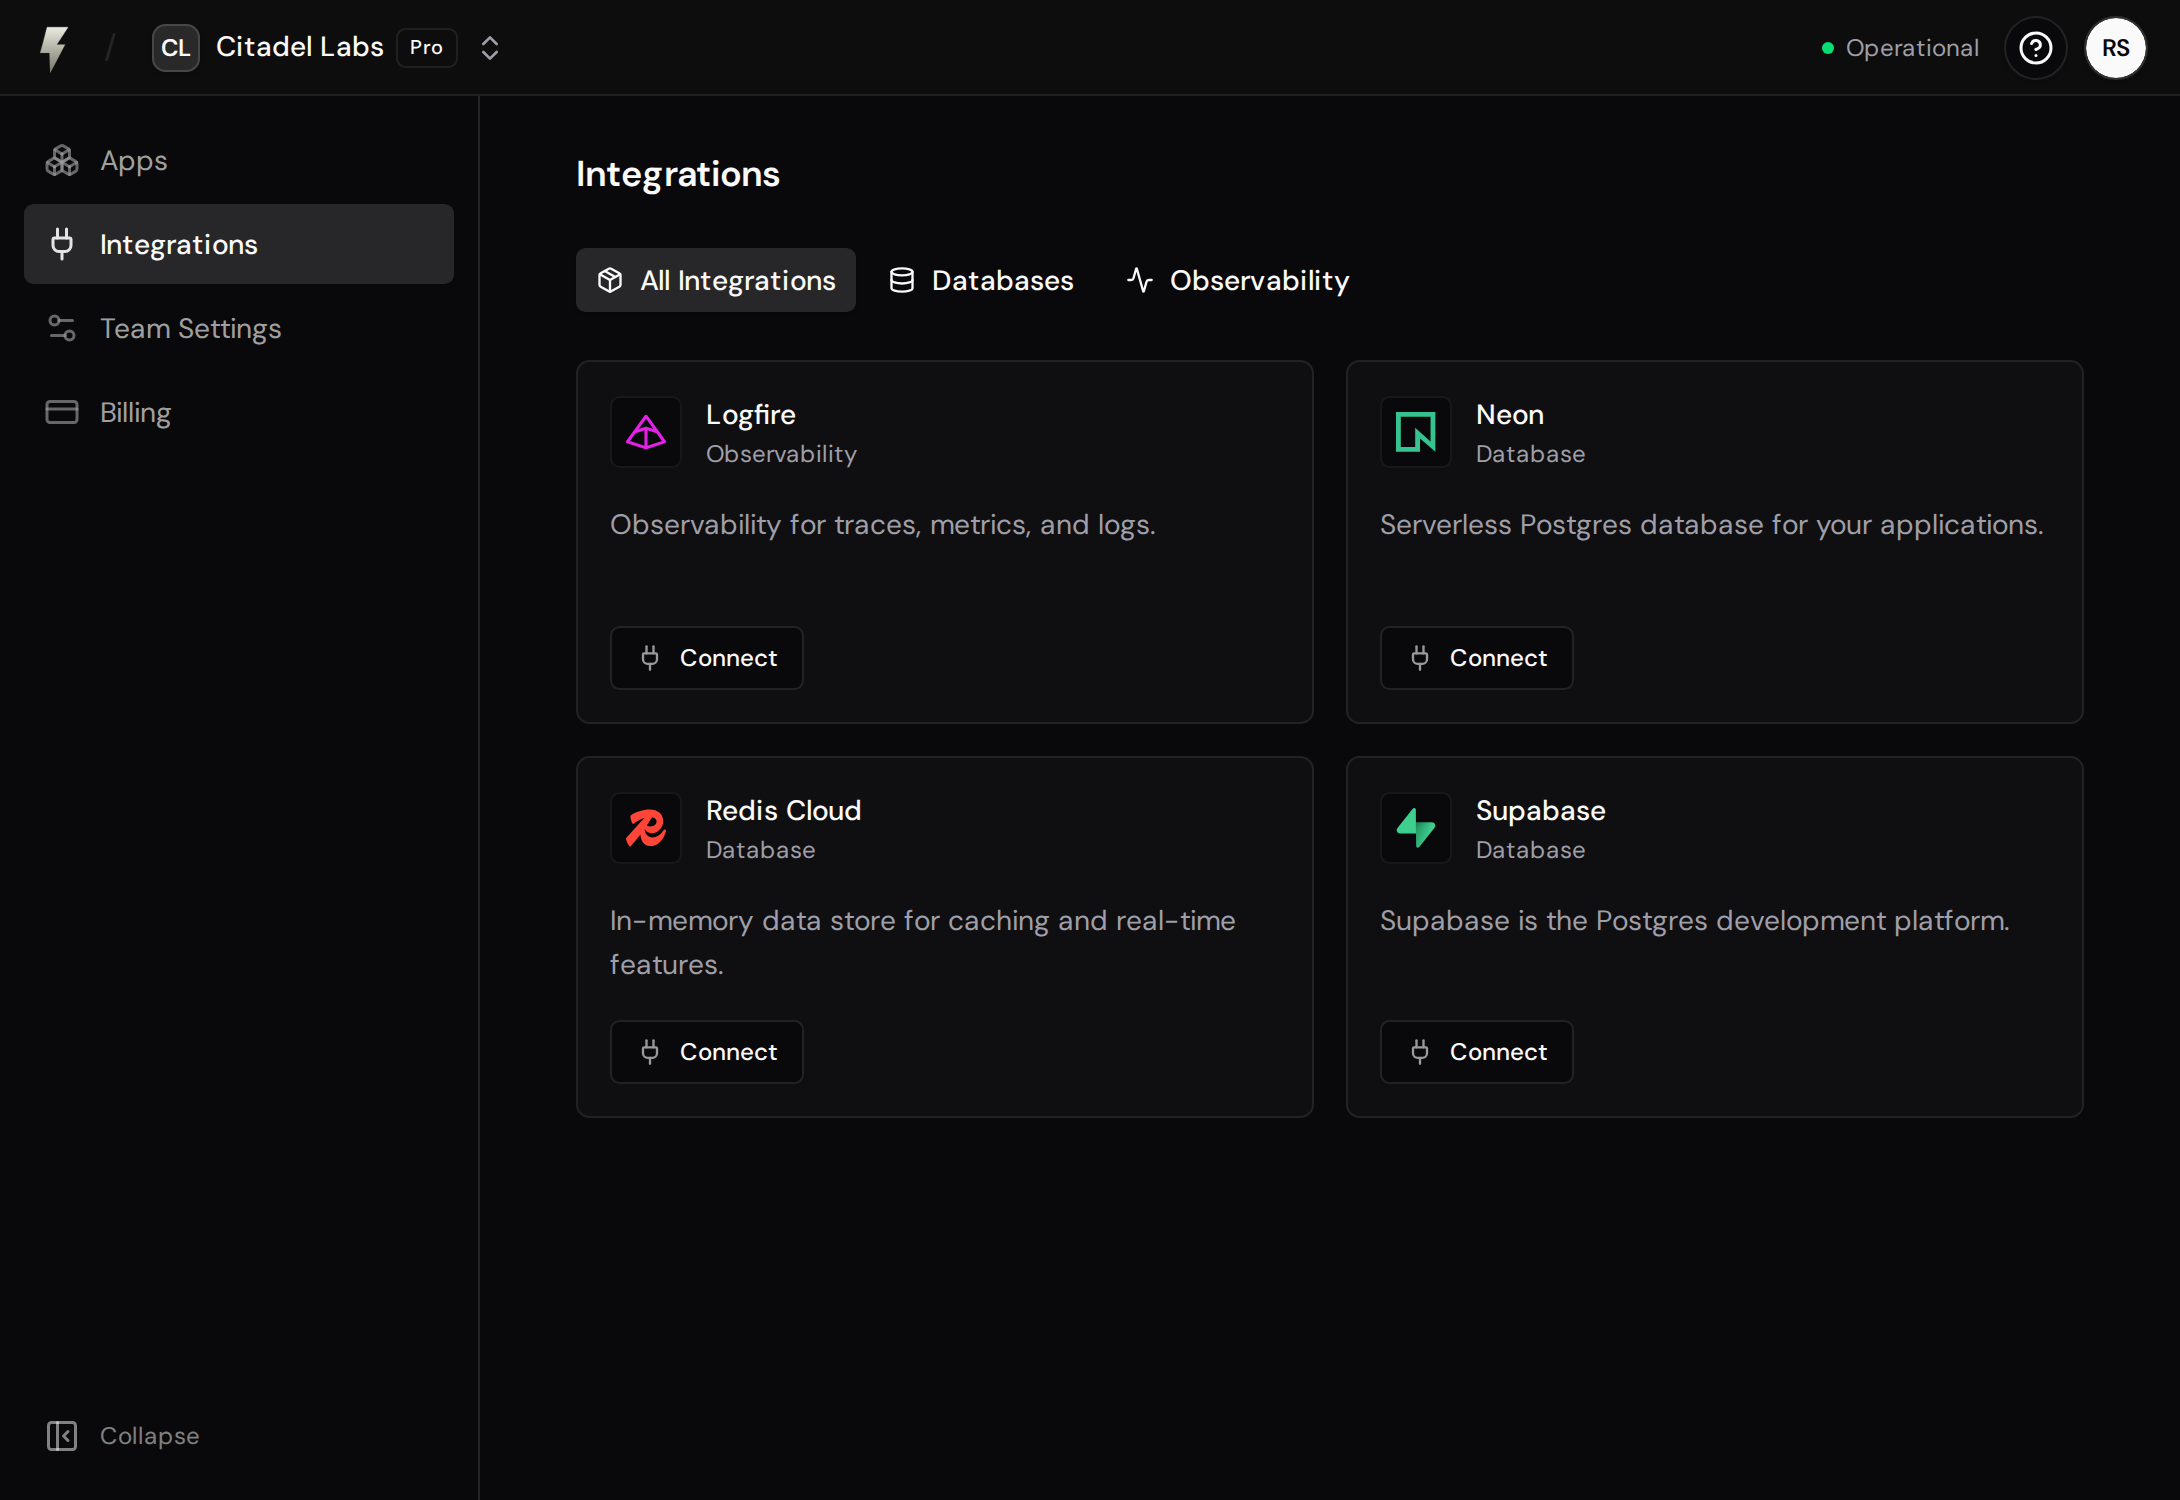Click Database label under Supabase
This screenshot has height=1500, width=2180.
pyautogui.click(x=1531, y=850)
